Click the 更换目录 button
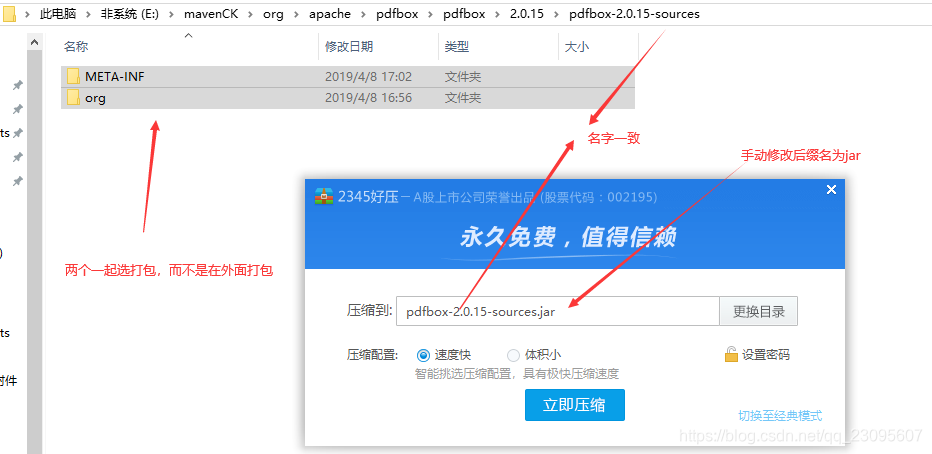The image size is (932, 454). point(758,311)
